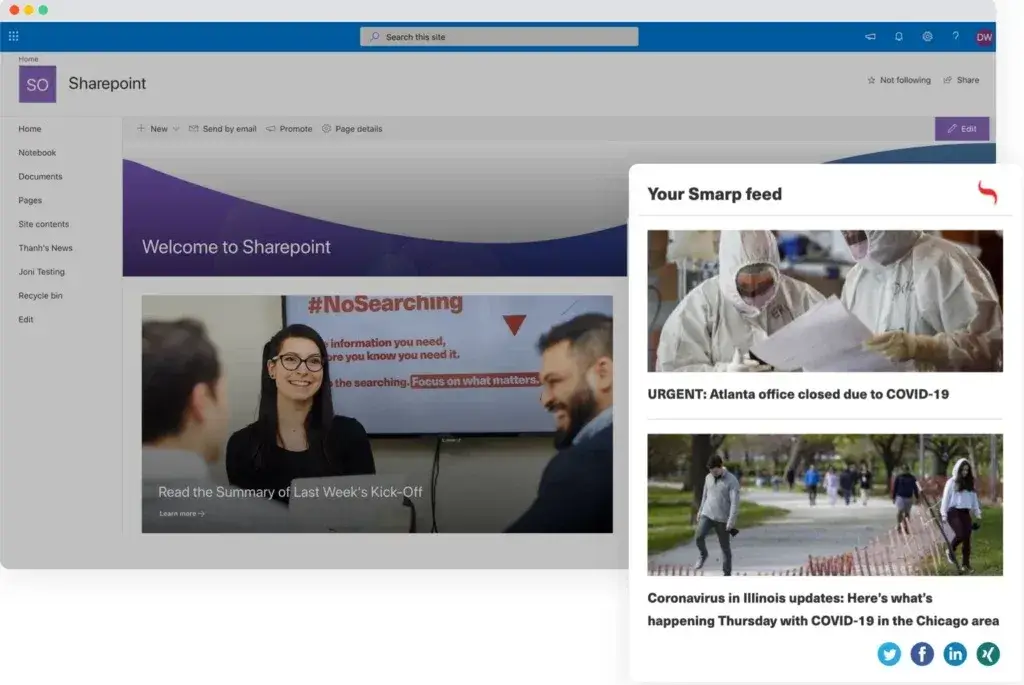The image size is (1024, 685).
Task: Click the megaphone icon in the top bar
Action: coord(870,37)
